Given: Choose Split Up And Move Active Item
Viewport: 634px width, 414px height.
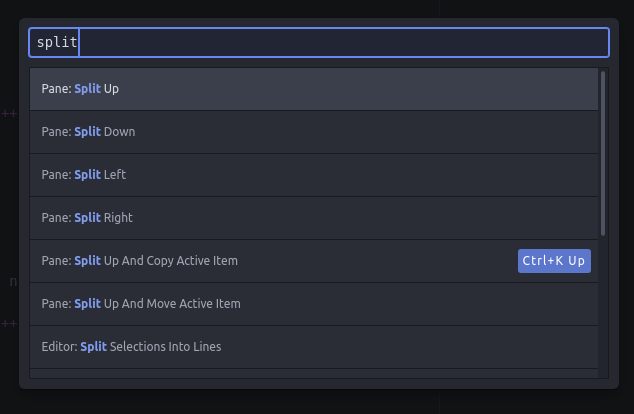Looking at the screenshot, I should tap(141, 304).
